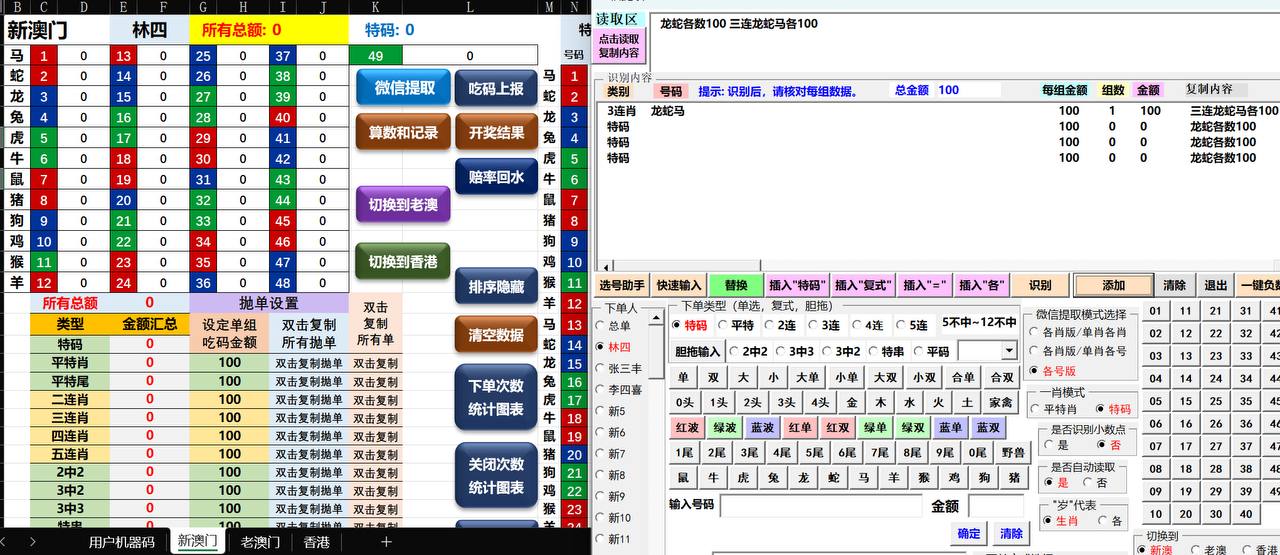
Task: Click the 关闭次数统计图表 button
Action: click(x=496, y=476)
